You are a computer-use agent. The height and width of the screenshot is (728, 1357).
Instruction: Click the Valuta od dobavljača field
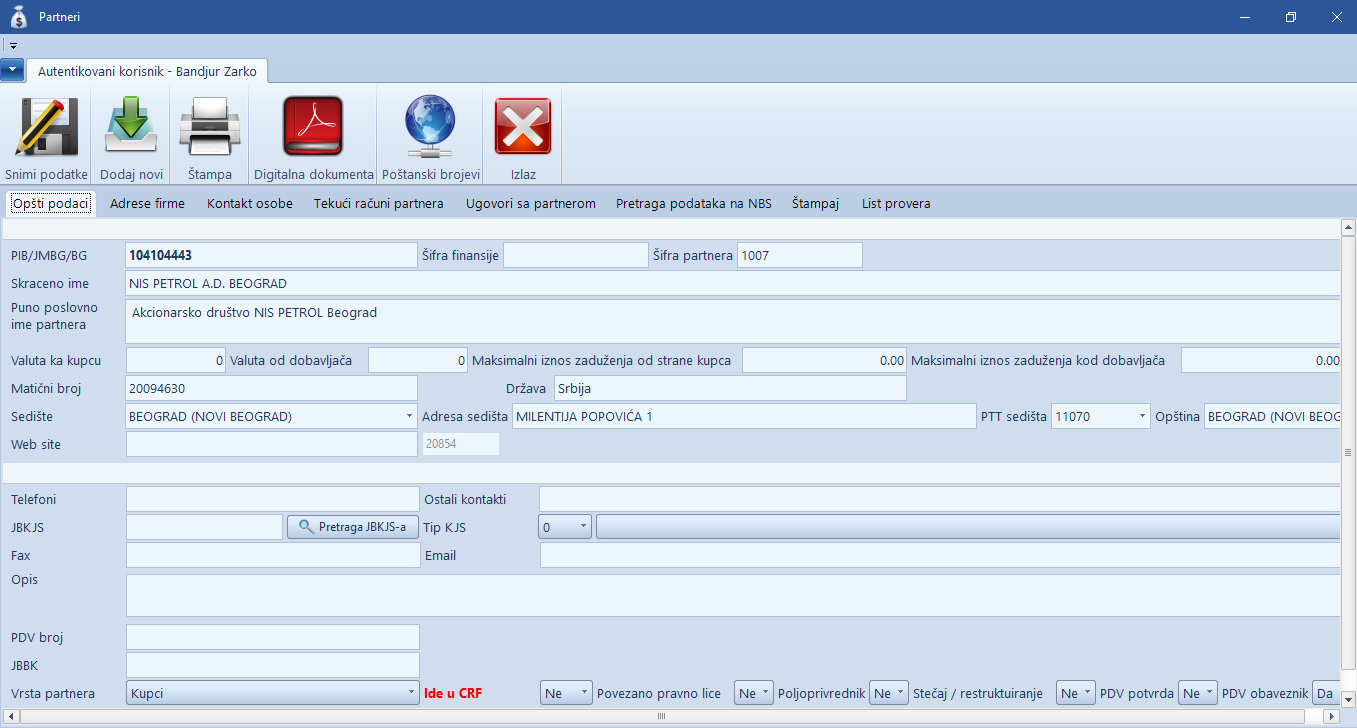pos(418,359)
